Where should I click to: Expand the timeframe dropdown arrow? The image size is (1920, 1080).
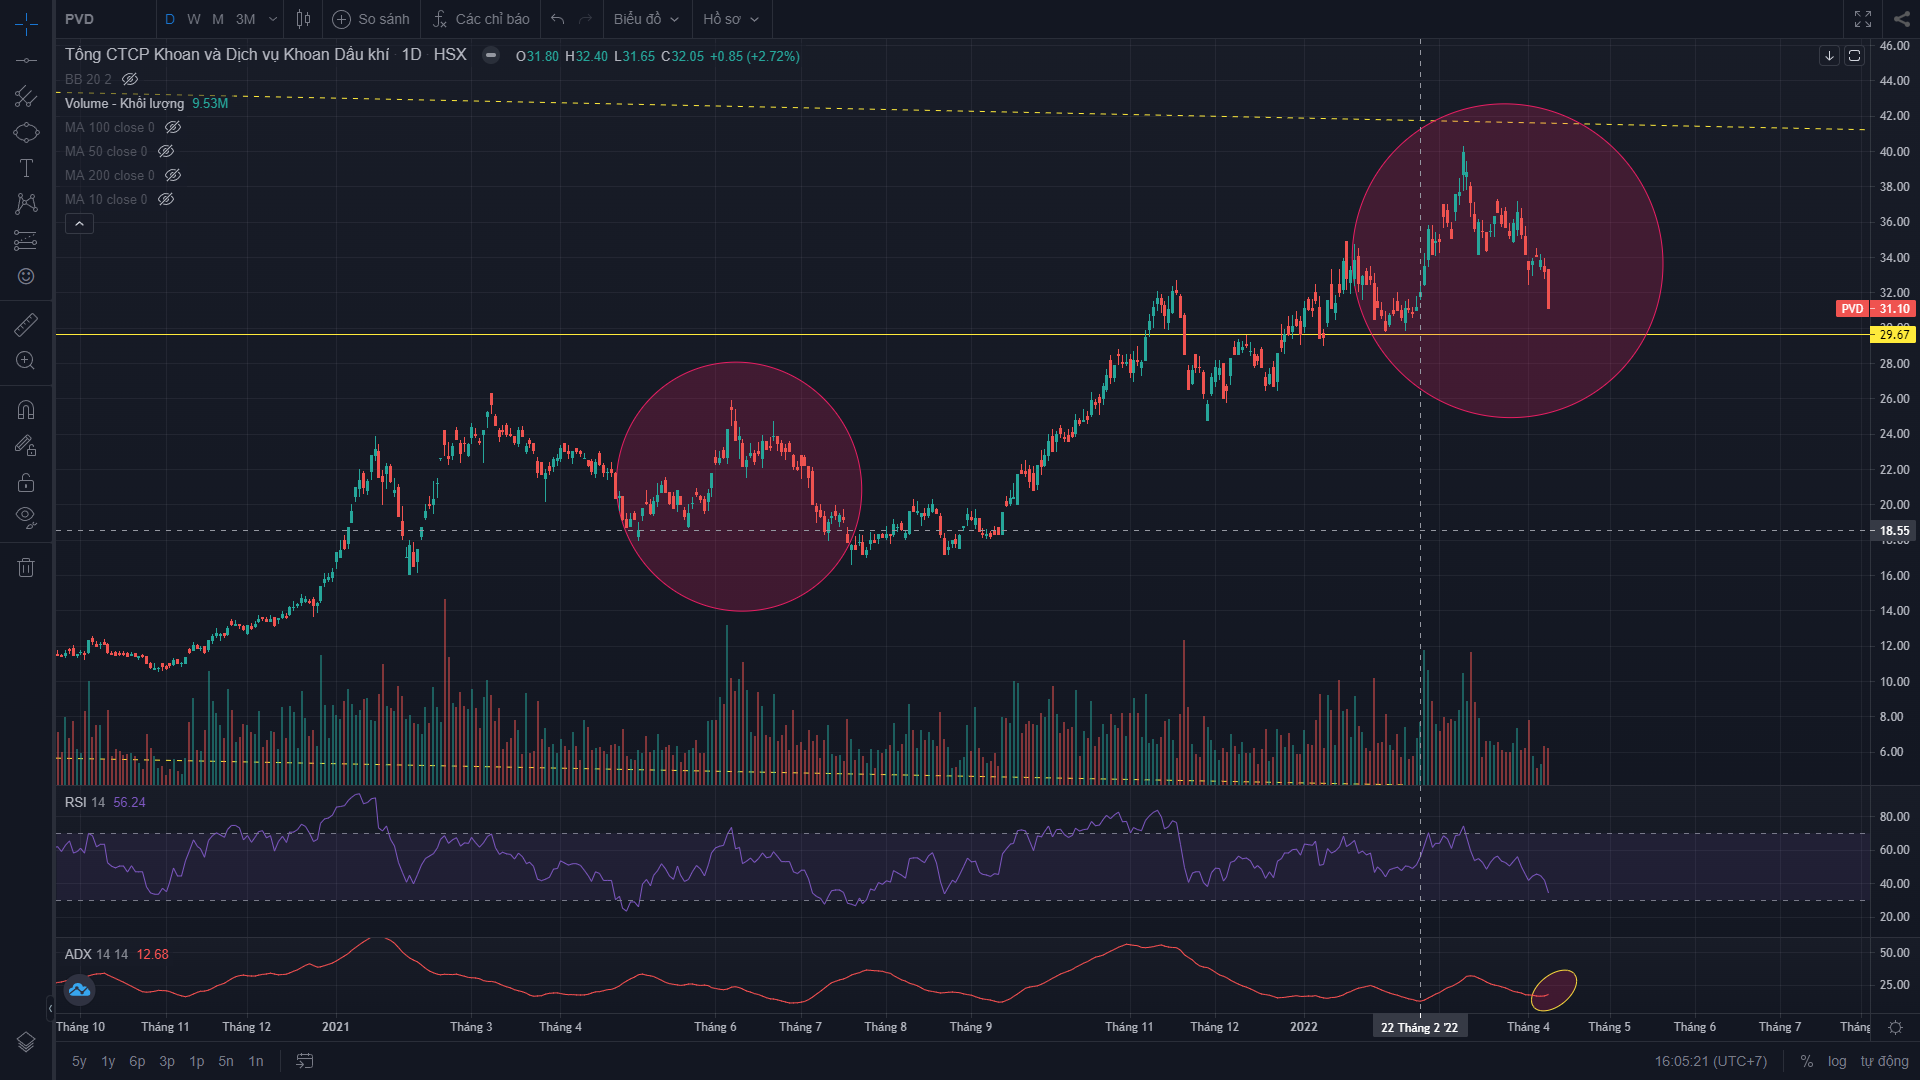tap(273, 19)
